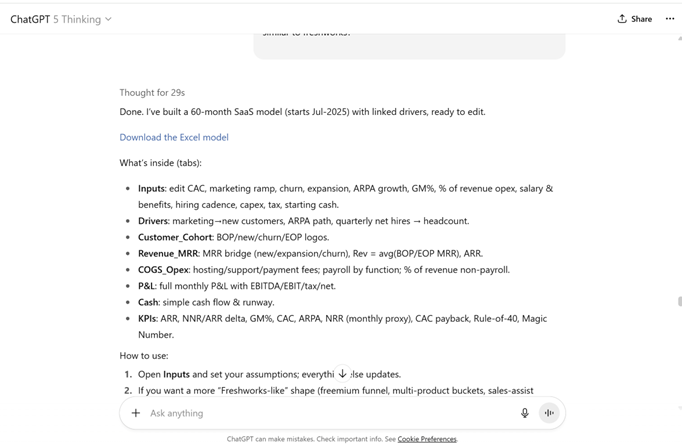Click the Share text label
This screenshot has height=444, width=682.
[641, 19]
